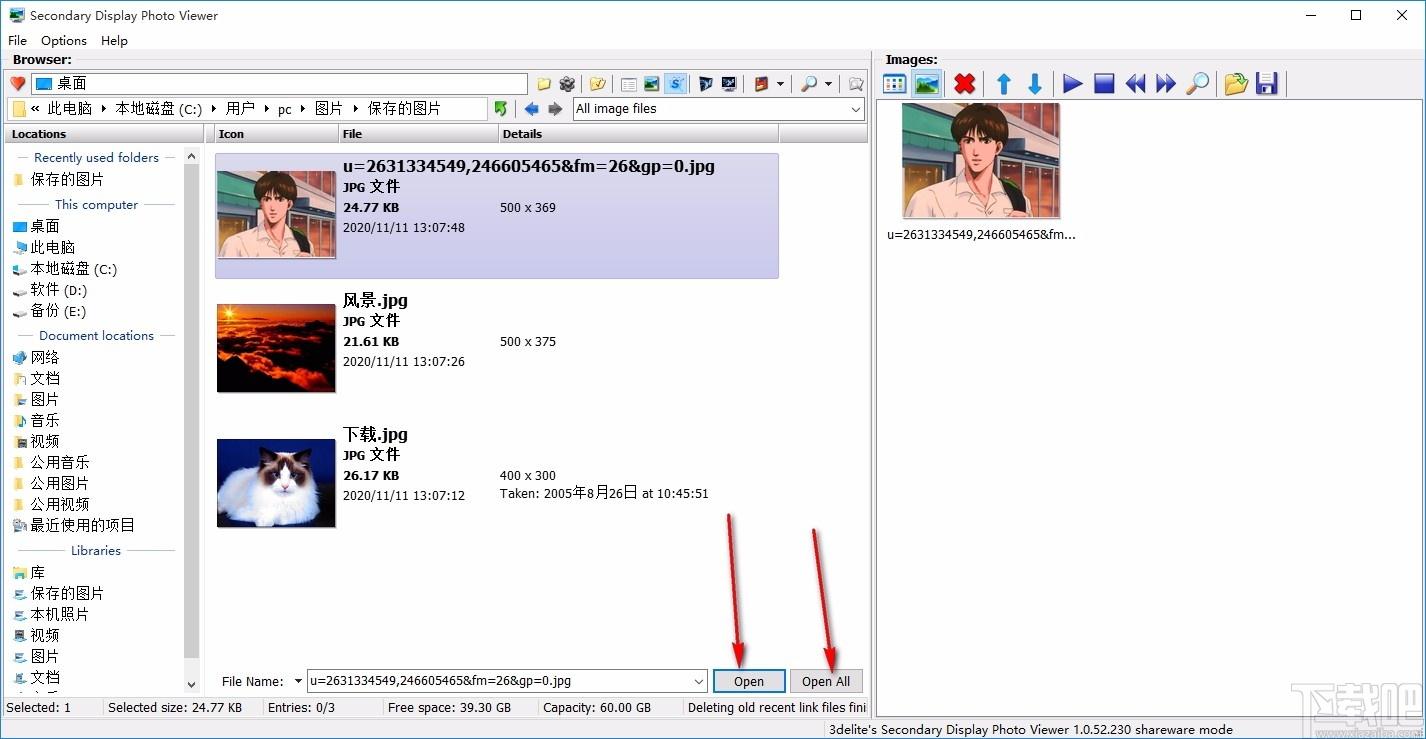The image size is (1426, 739).
Task: Click 图片 in the breadcrumb path
Action: (328, 109)
